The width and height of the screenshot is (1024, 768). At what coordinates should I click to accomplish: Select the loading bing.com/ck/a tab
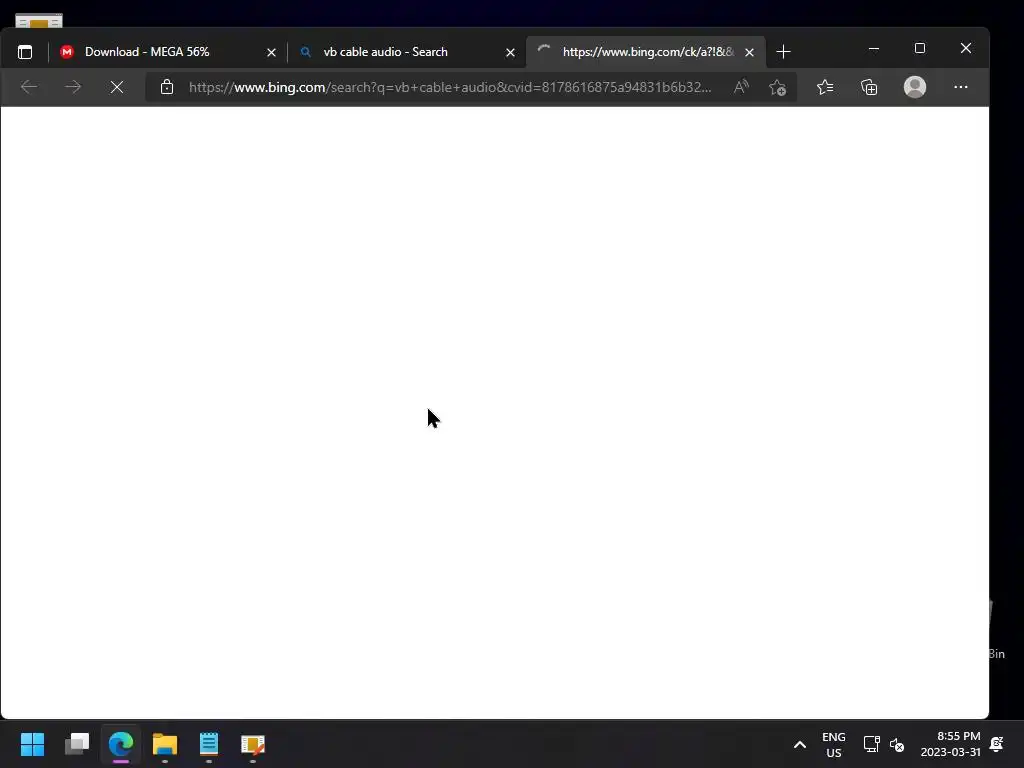click(x=646, y=52)
